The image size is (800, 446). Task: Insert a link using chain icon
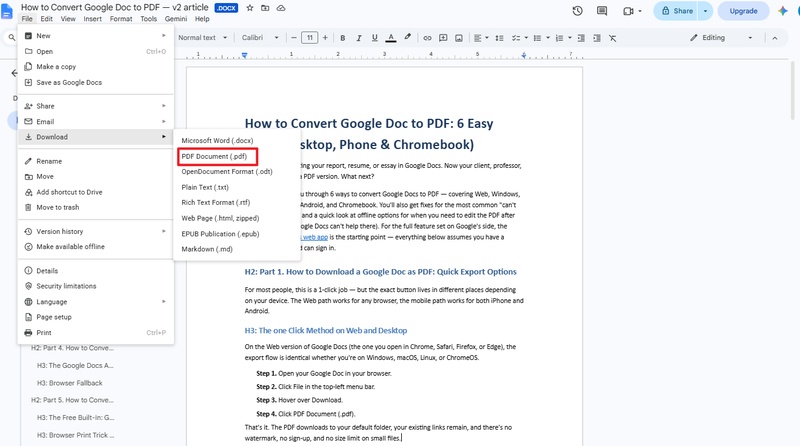[427, 38]
